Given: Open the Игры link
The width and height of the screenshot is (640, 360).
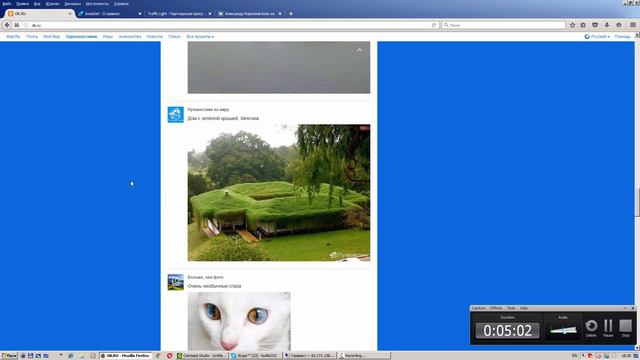Looking at the screenshot, I should click(108, 36).
